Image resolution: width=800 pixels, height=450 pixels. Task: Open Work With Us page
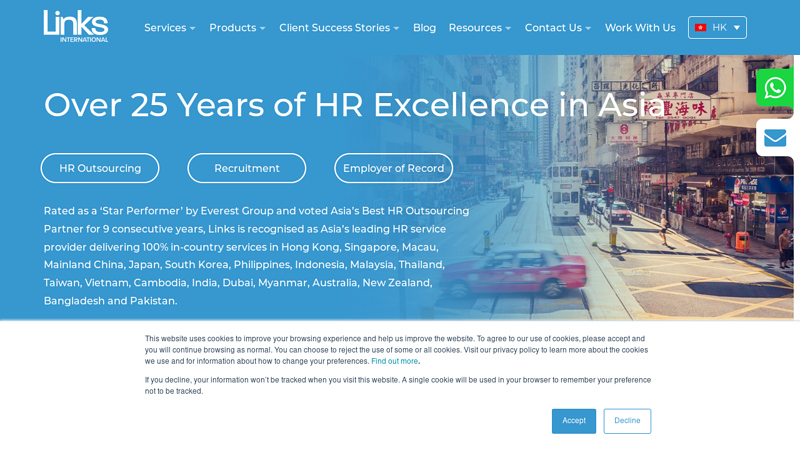640,28
